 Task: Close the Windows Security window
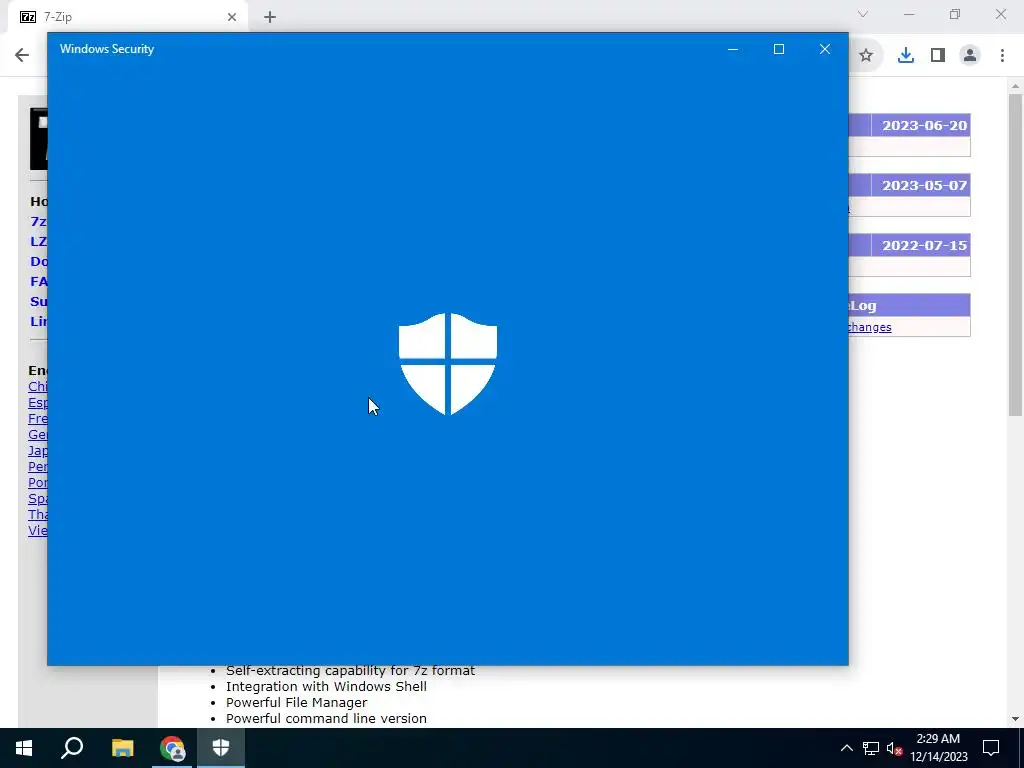click(x=825, y=49)
